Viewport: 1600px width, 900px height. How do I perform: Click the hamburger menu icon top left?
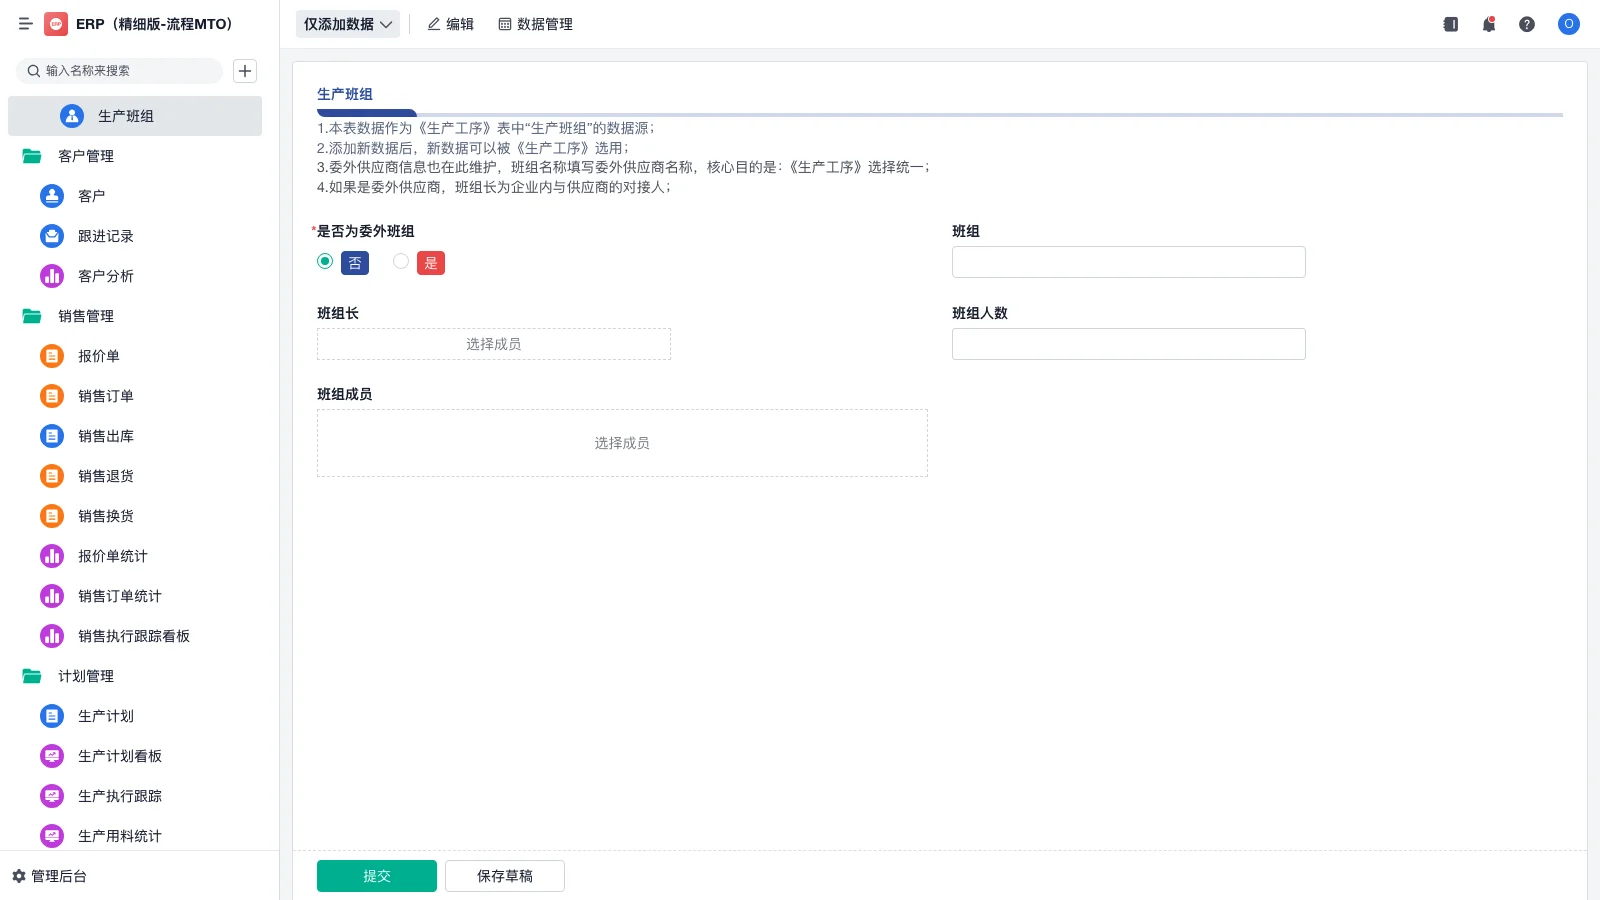pos(26,24)
